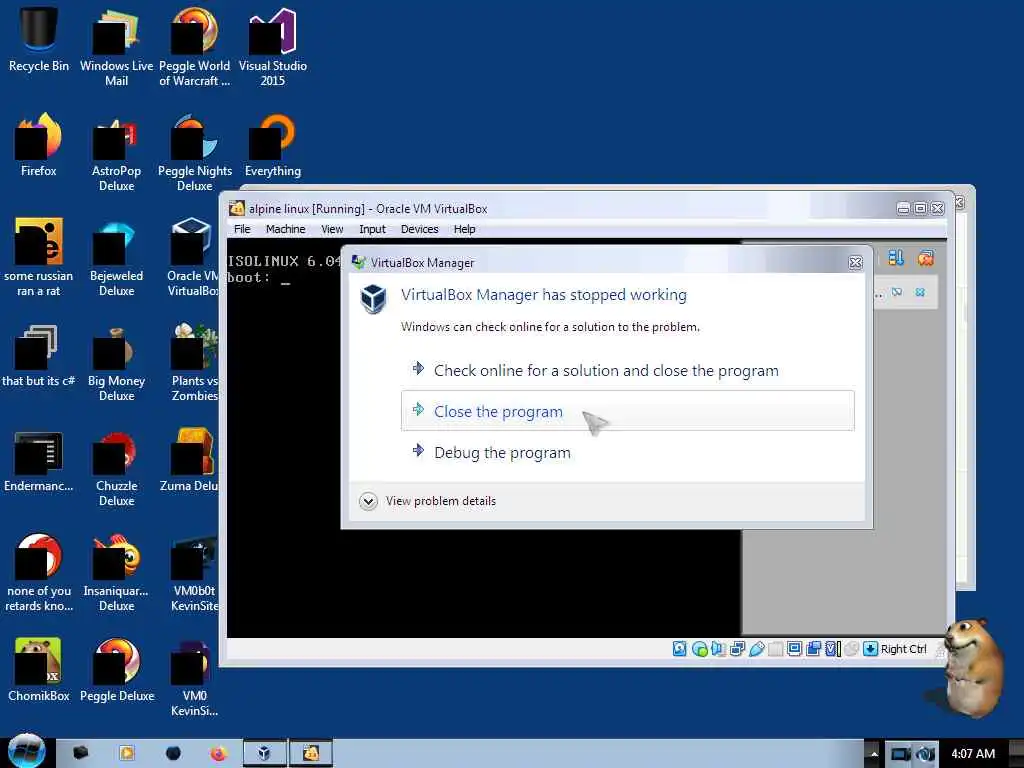Select the Peggle Nights Deluxe desktop icon
This screenshot has height=768, width=1024.
(x=195, y=152)
